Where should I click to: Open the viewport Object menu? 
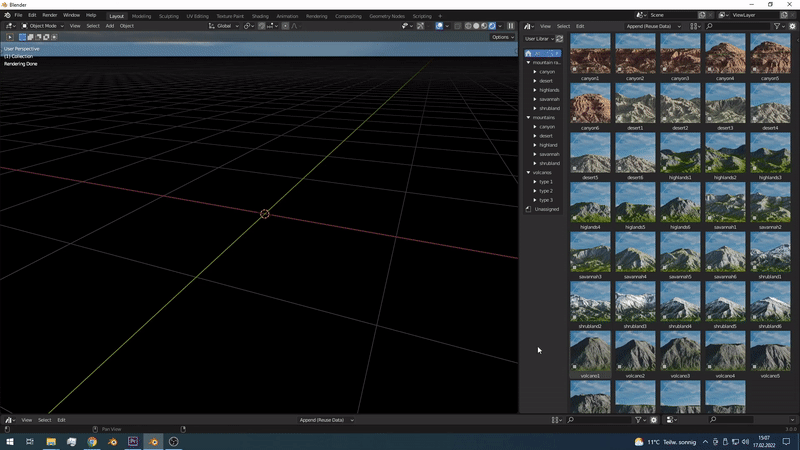[x=127, y=26]
